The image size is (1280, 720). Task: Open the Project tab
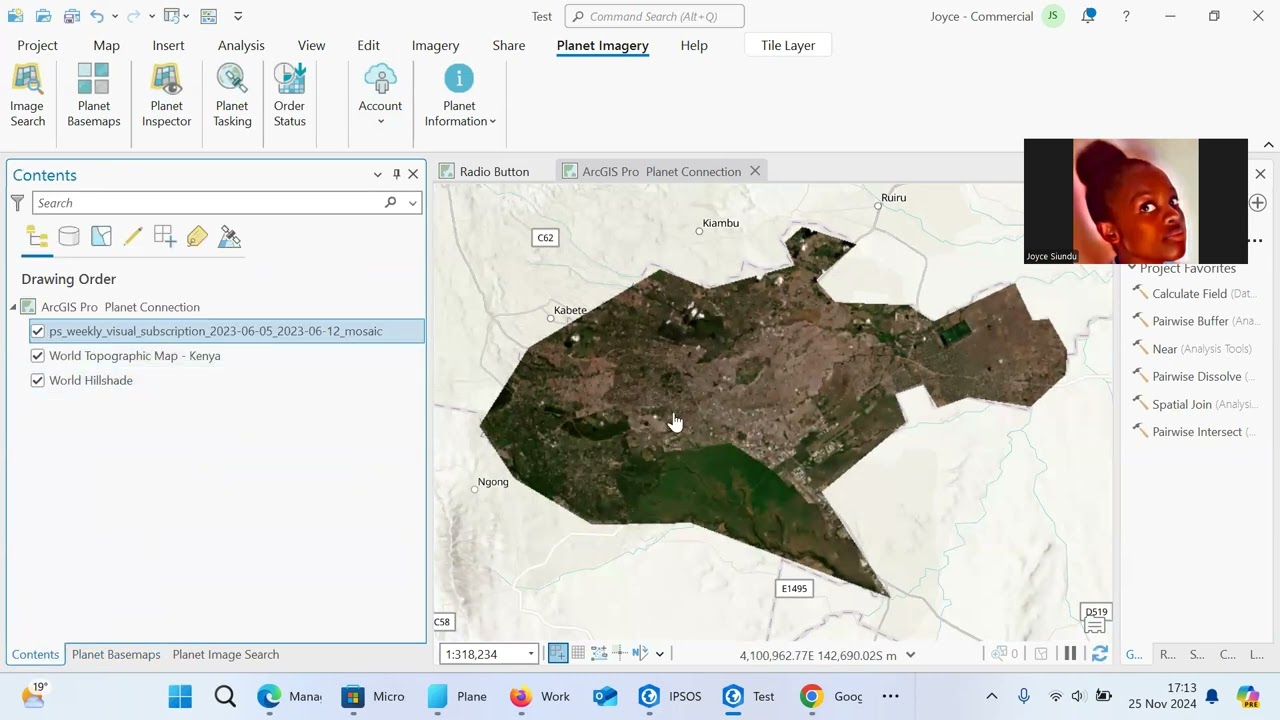tap(37, 45)
